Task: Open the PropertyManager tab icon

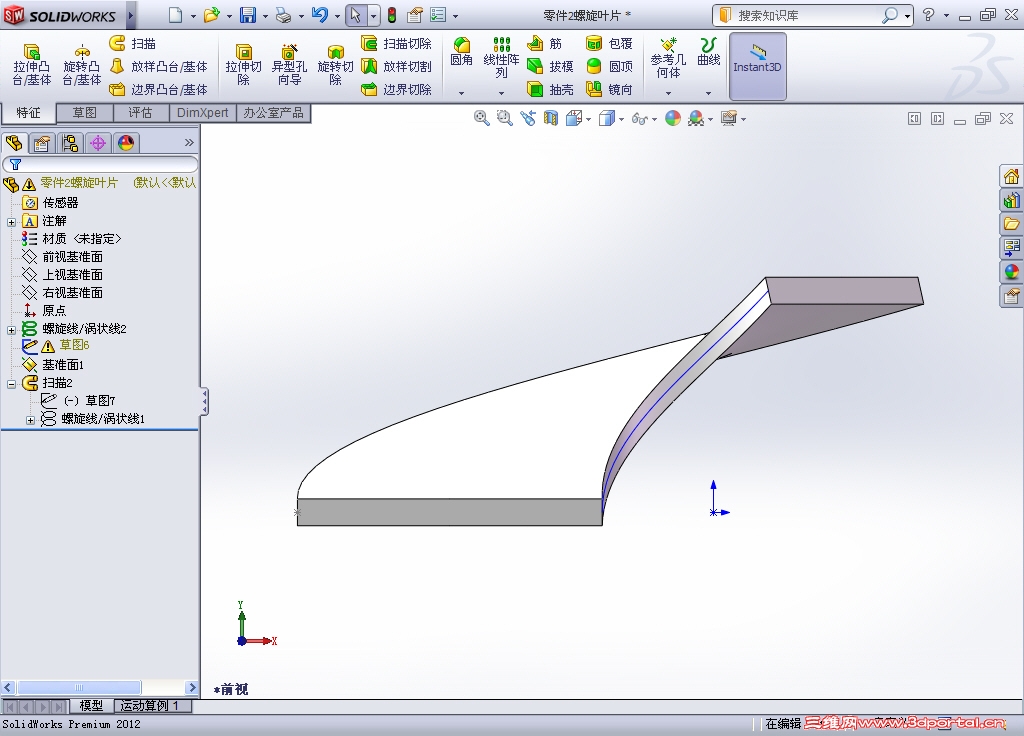Action: pyautogui.click(x=42, y=143)
